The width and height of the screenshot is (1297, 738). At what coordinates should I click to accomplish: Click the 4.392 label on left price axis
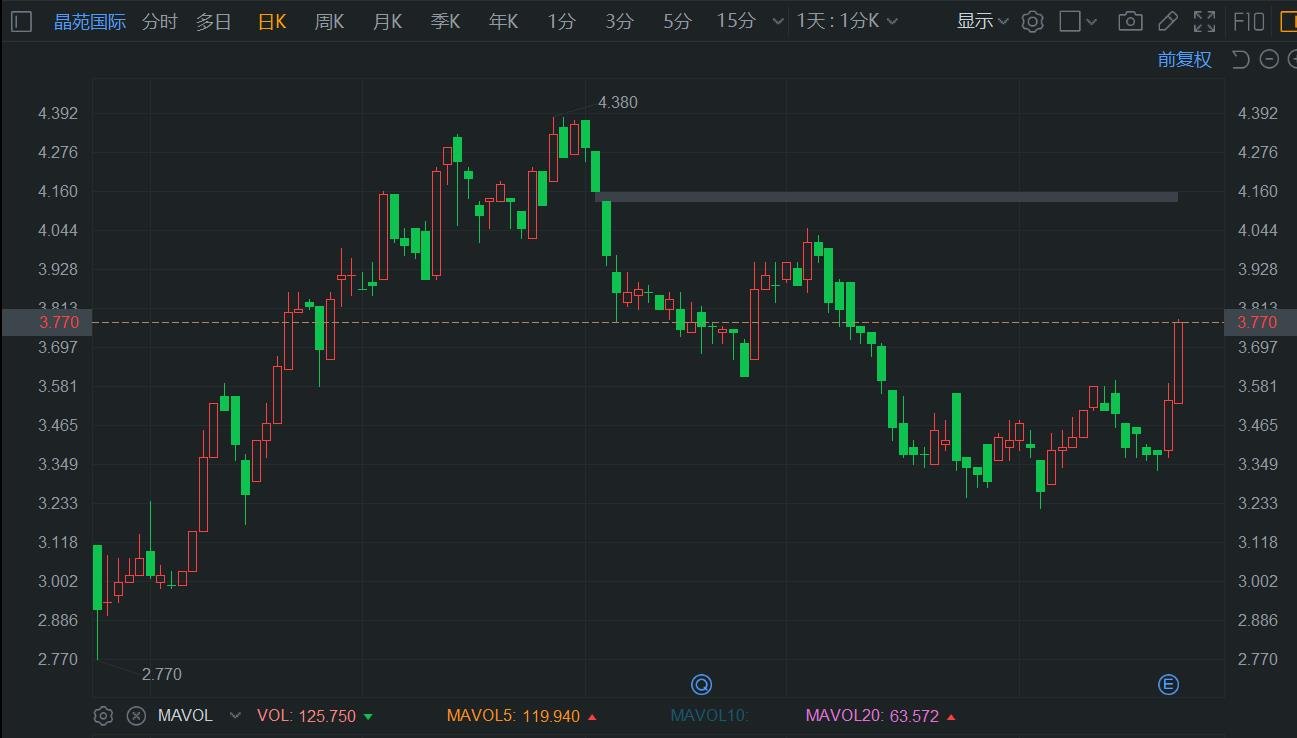[58, 113]
